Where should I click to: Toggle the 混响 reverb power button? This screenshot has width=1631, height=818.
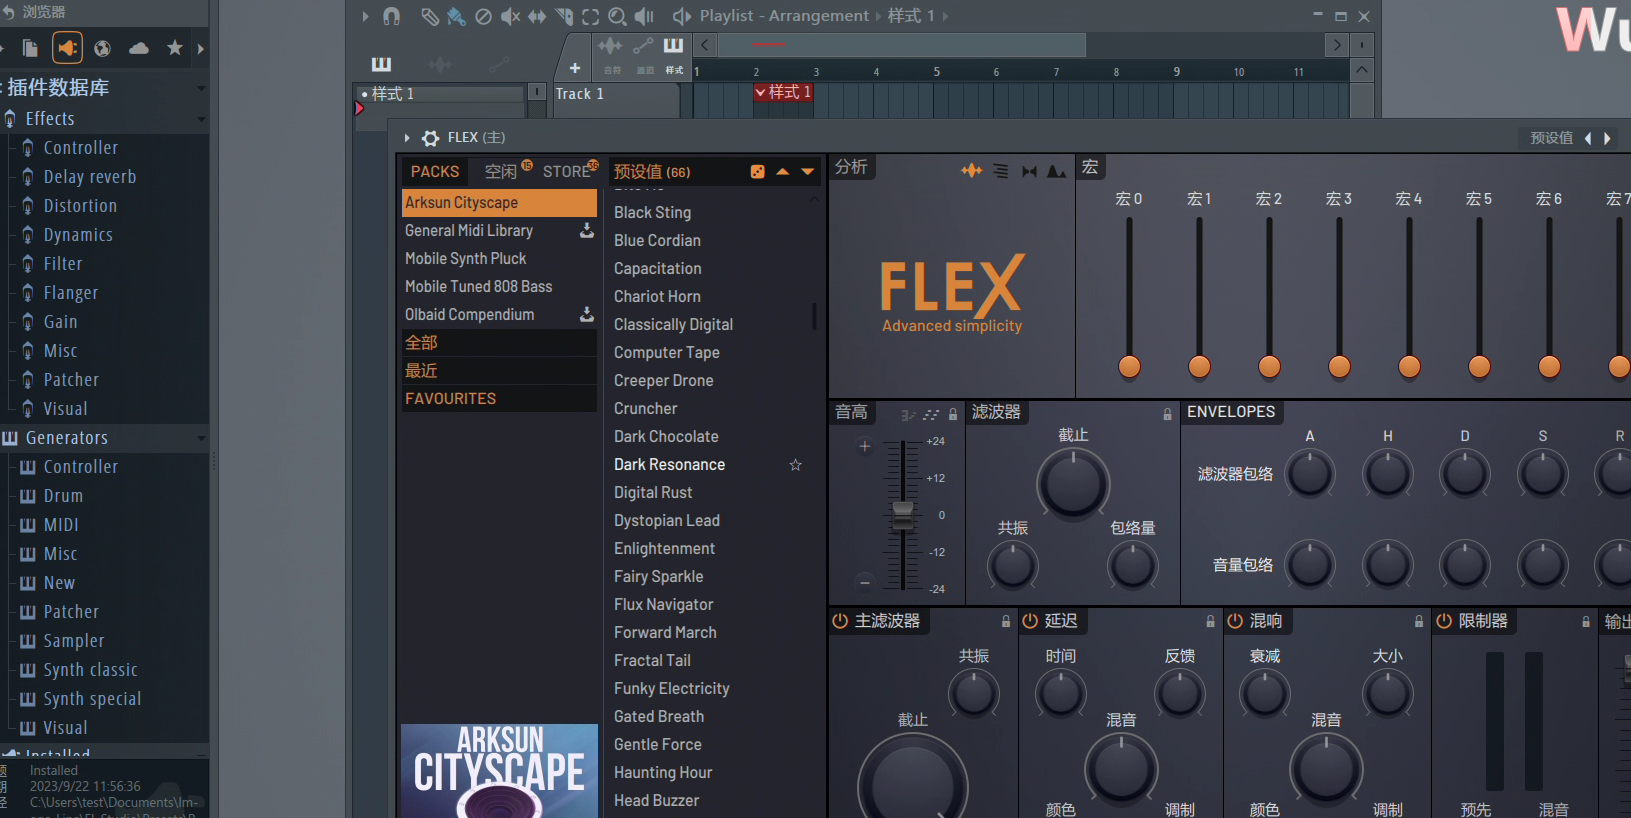[1235, 621]
